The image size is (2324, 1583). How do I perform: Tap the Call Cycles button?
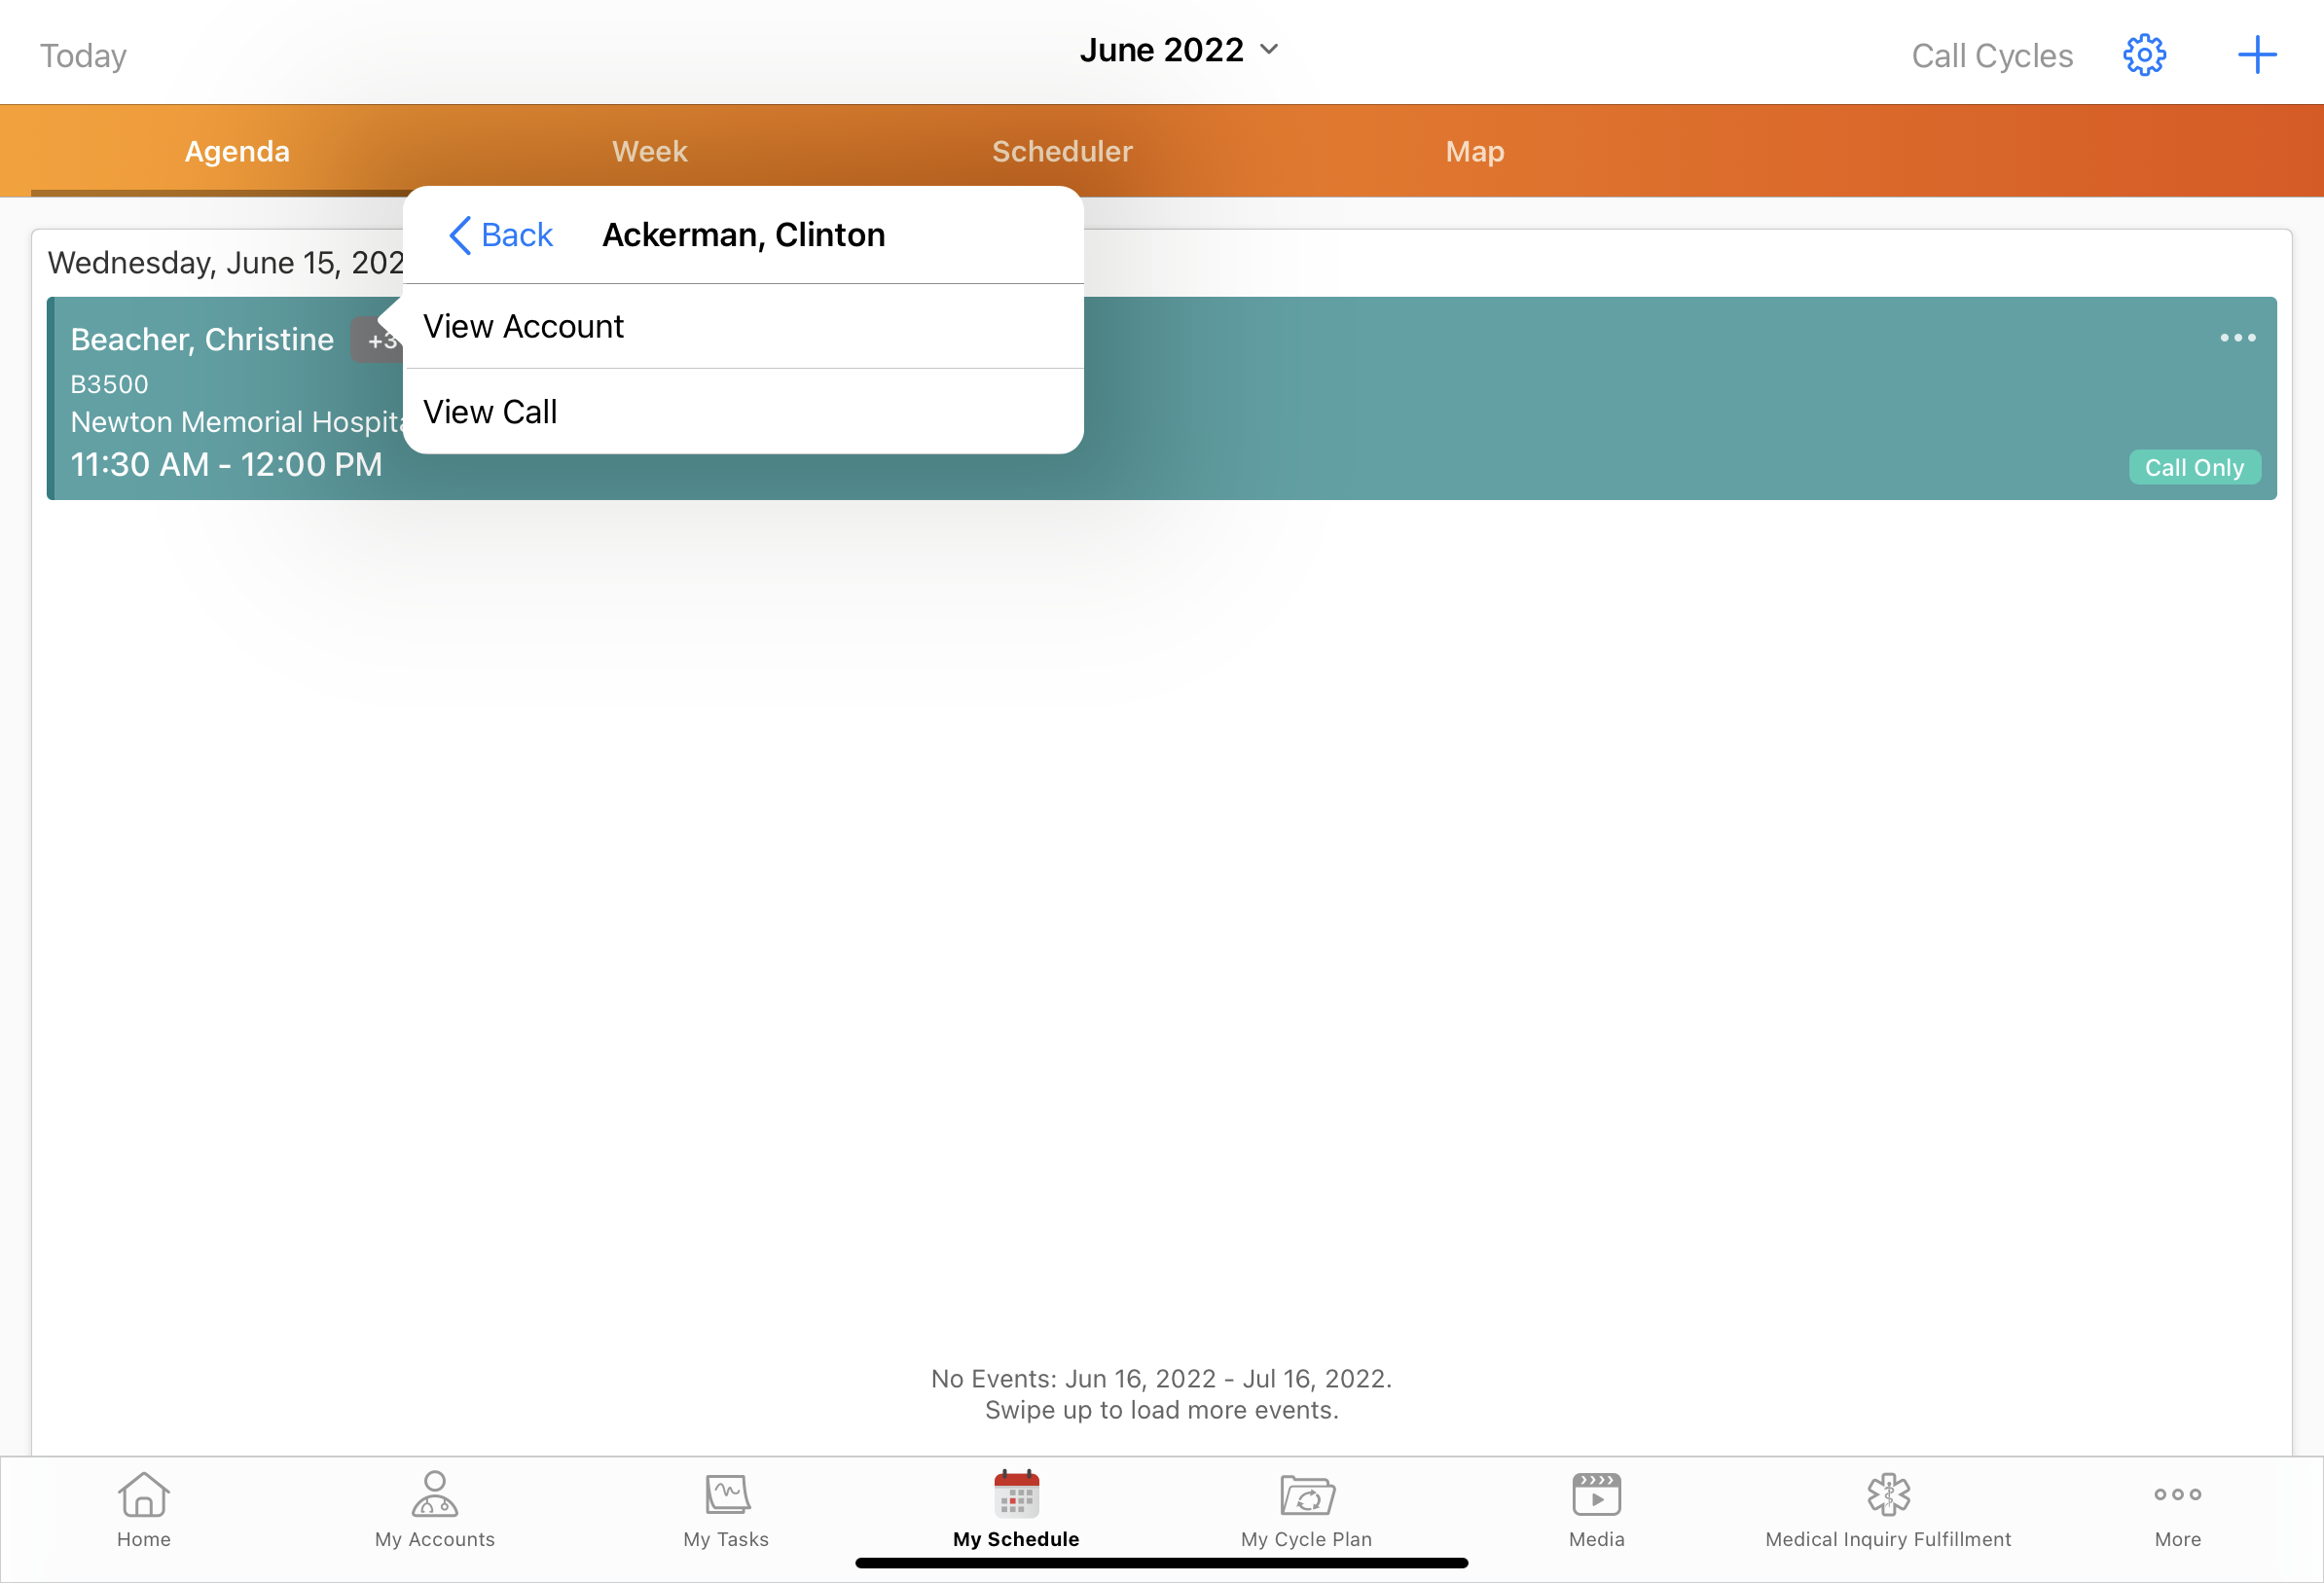point(1991,56)
